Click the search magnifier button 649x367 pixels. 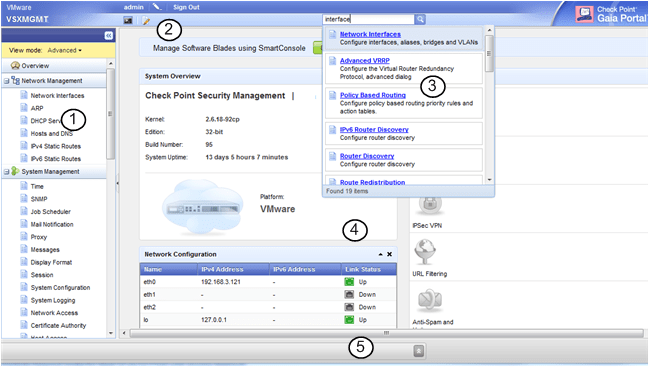pos(420,19)
